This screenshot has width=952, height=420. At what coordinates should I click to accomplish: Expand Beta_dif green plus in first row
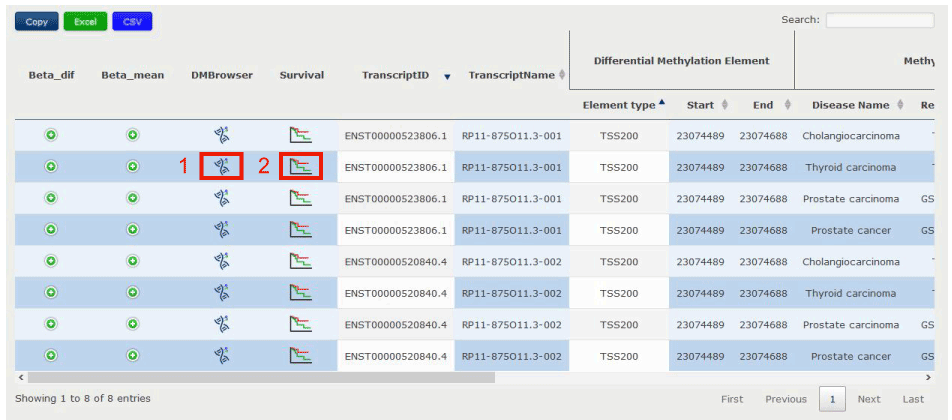pyautogui.click(x=50, y=135)
